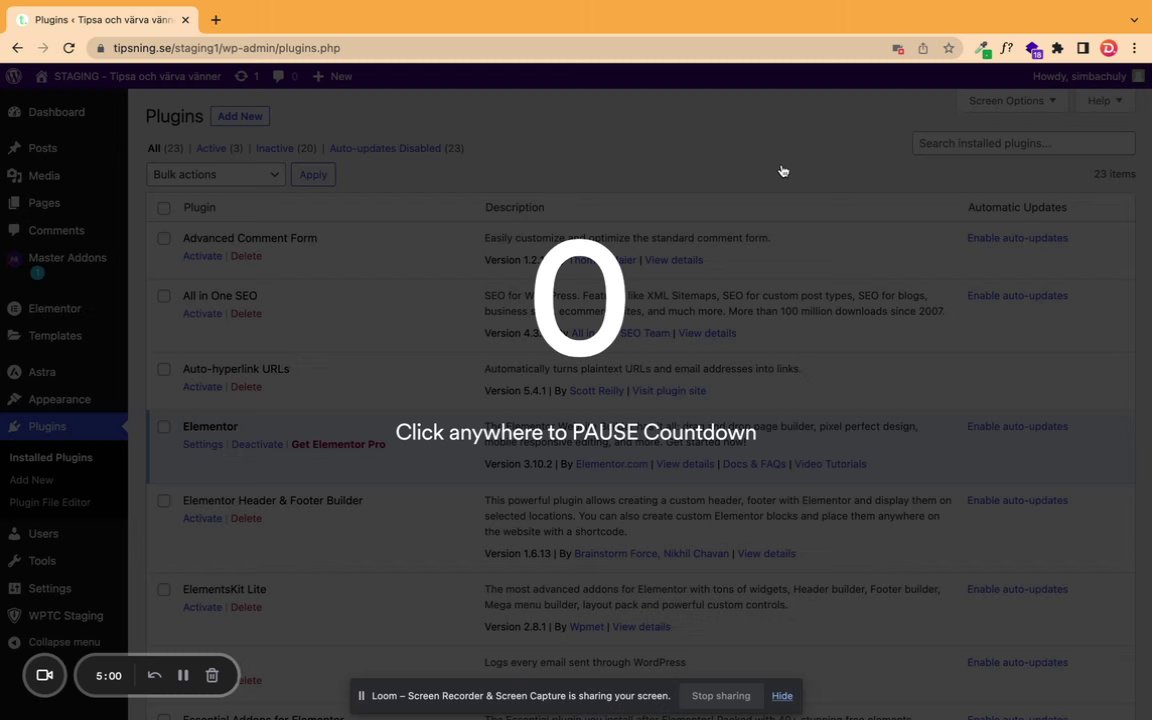
Task: Click the share icon in address bar
Action: (x=923, y=48)
